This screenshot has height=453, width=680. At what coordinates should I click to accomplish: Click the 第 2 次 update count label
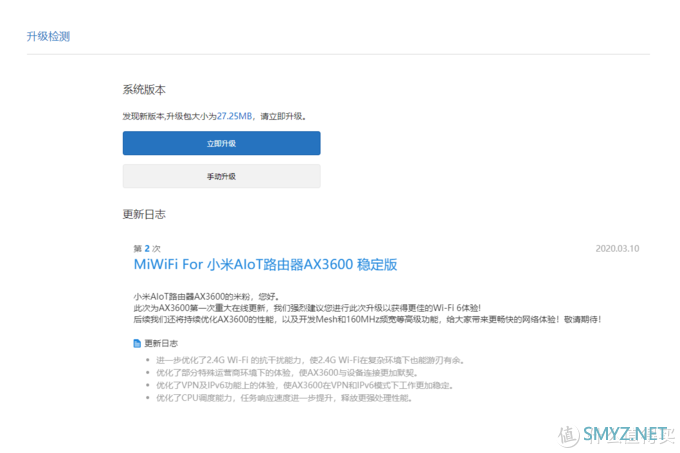coord(147,248)
